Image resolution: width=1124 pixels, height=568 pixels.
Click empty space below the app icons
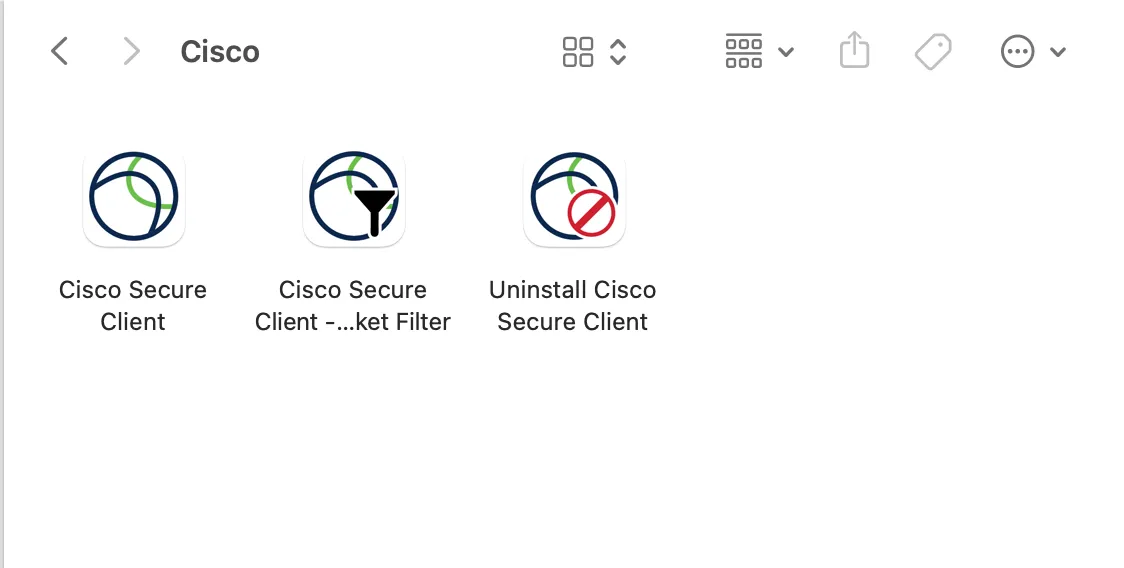(x=560, y=460)
